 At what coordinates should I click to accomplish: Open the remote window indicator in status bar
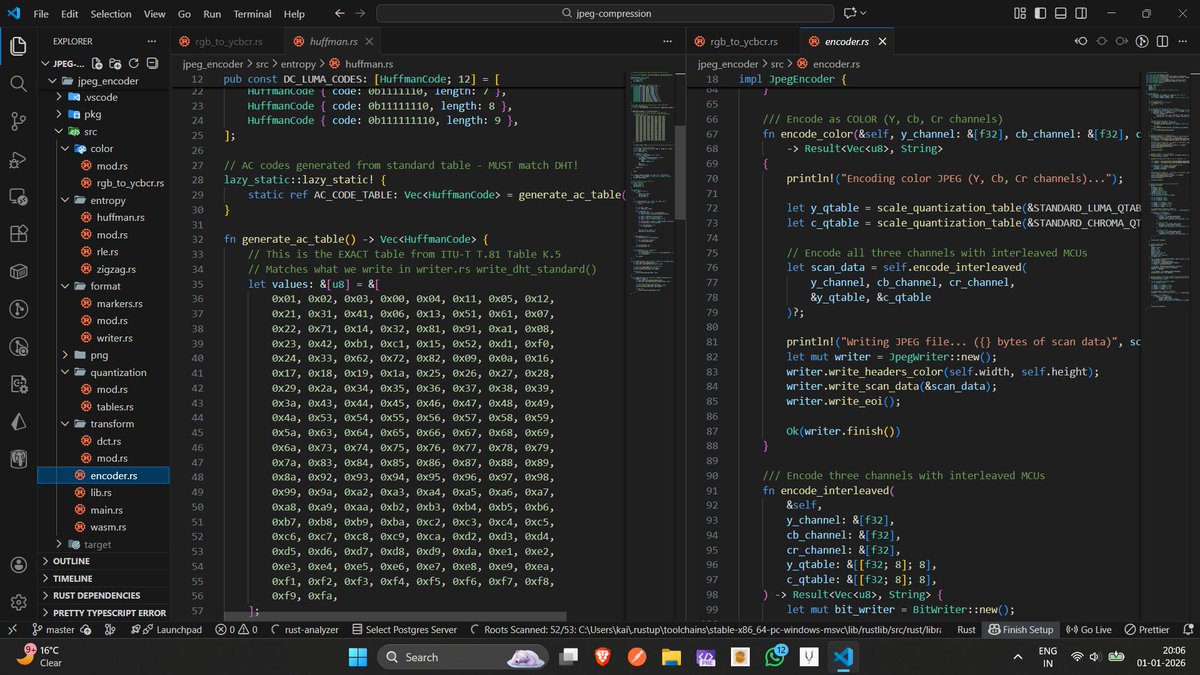11,630
